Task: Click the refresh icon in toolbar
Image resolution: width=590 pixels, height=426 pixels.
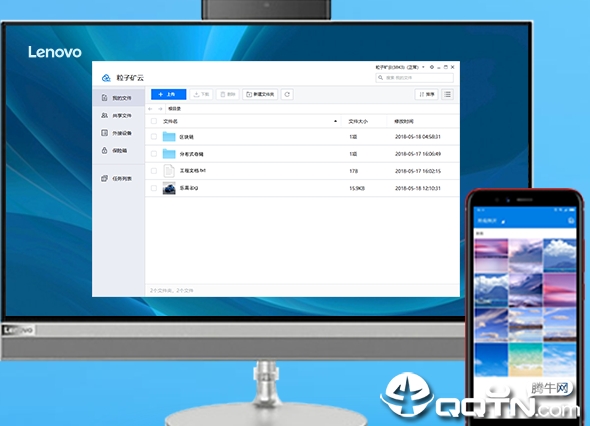Action: pos(287,94)
